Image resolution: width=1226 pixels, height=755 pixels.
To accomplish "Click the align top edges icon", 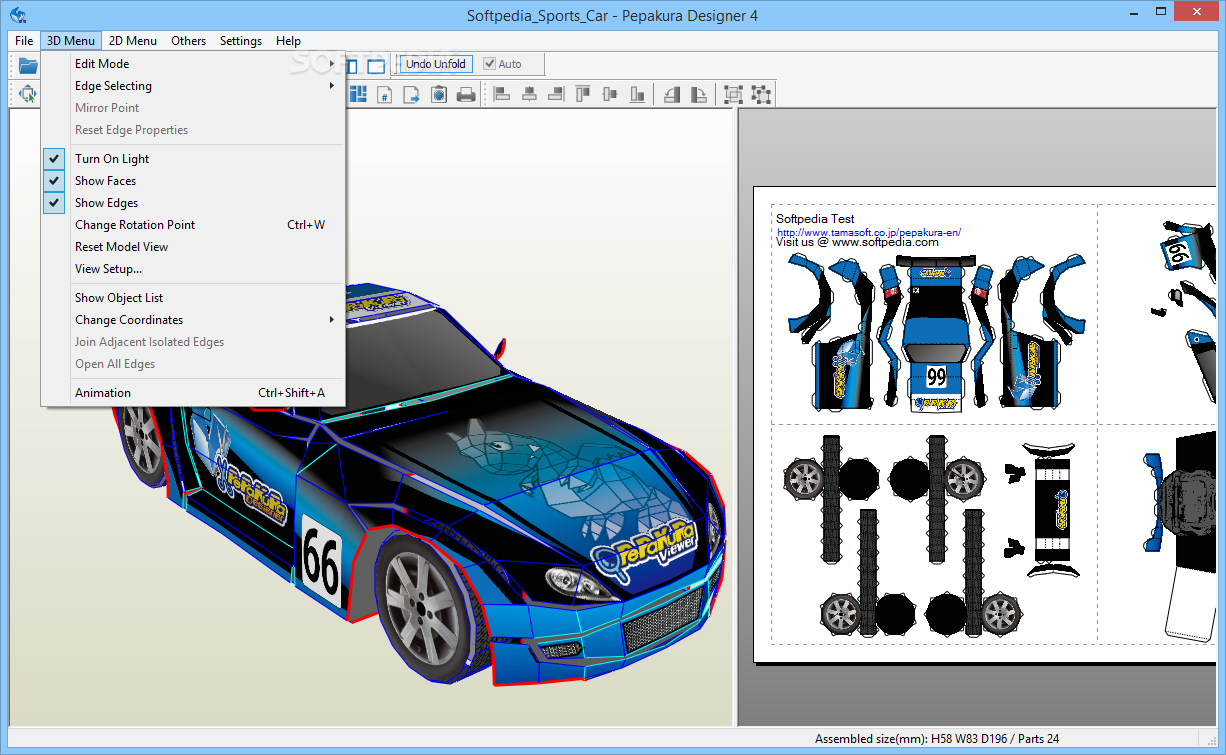I will 583,94.
